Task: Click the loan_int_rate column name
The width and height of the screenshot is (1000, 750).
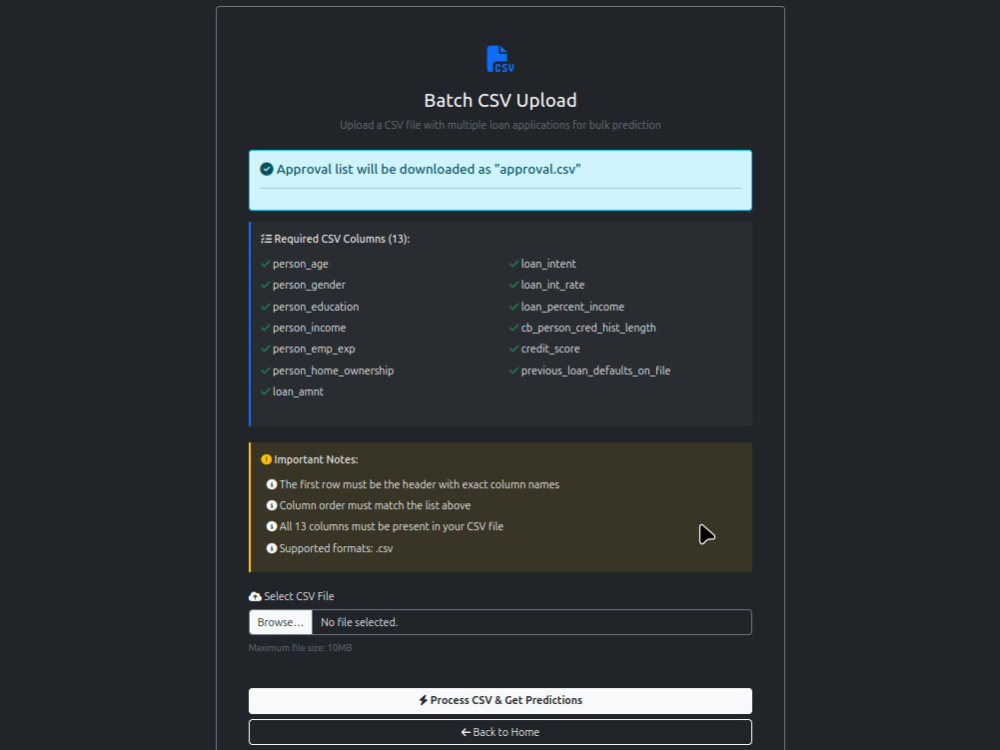Action: [x=552, y=285]
